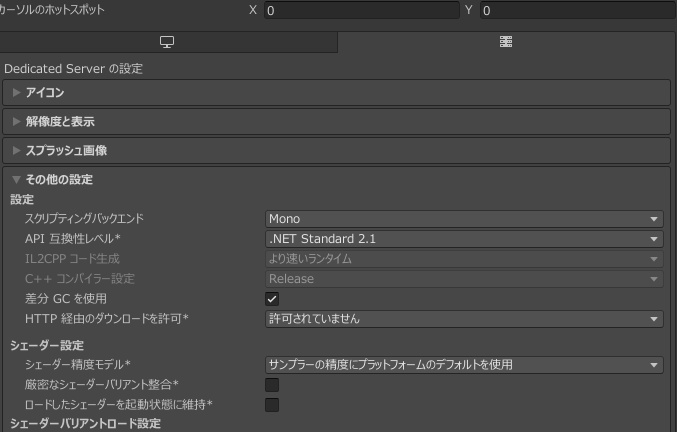Click the シェーダーバリアントロード設定 heading
Viewport: 677px width, 432px height.
point(85,424)
